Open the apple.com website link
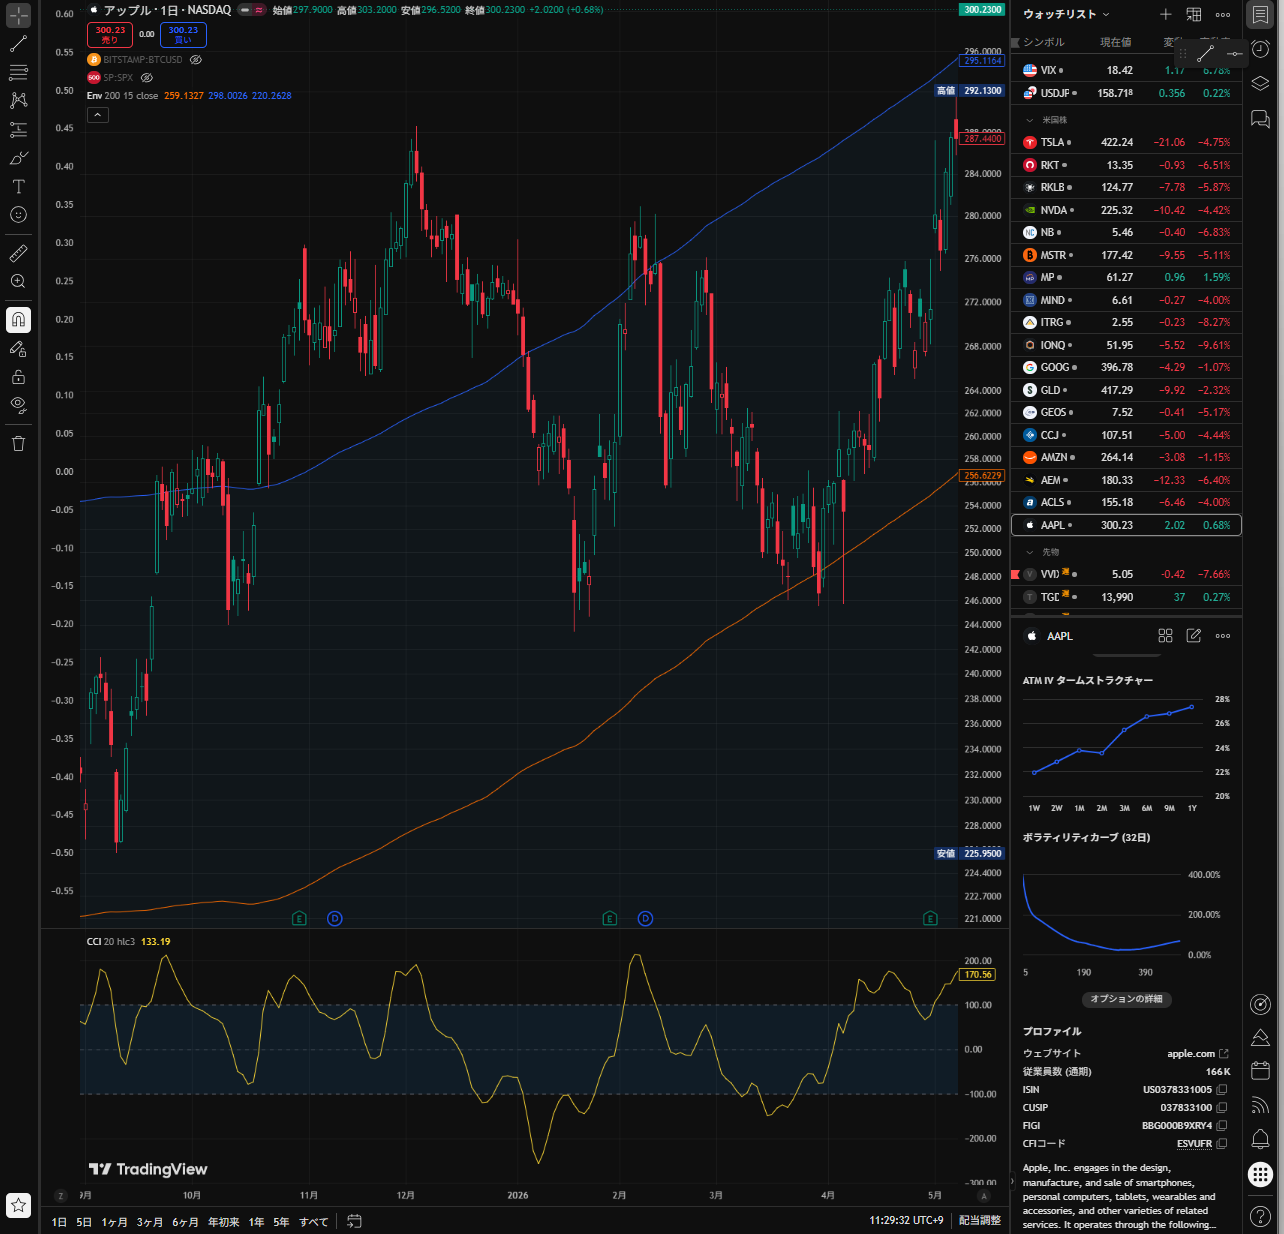 pos(1197,1054)
